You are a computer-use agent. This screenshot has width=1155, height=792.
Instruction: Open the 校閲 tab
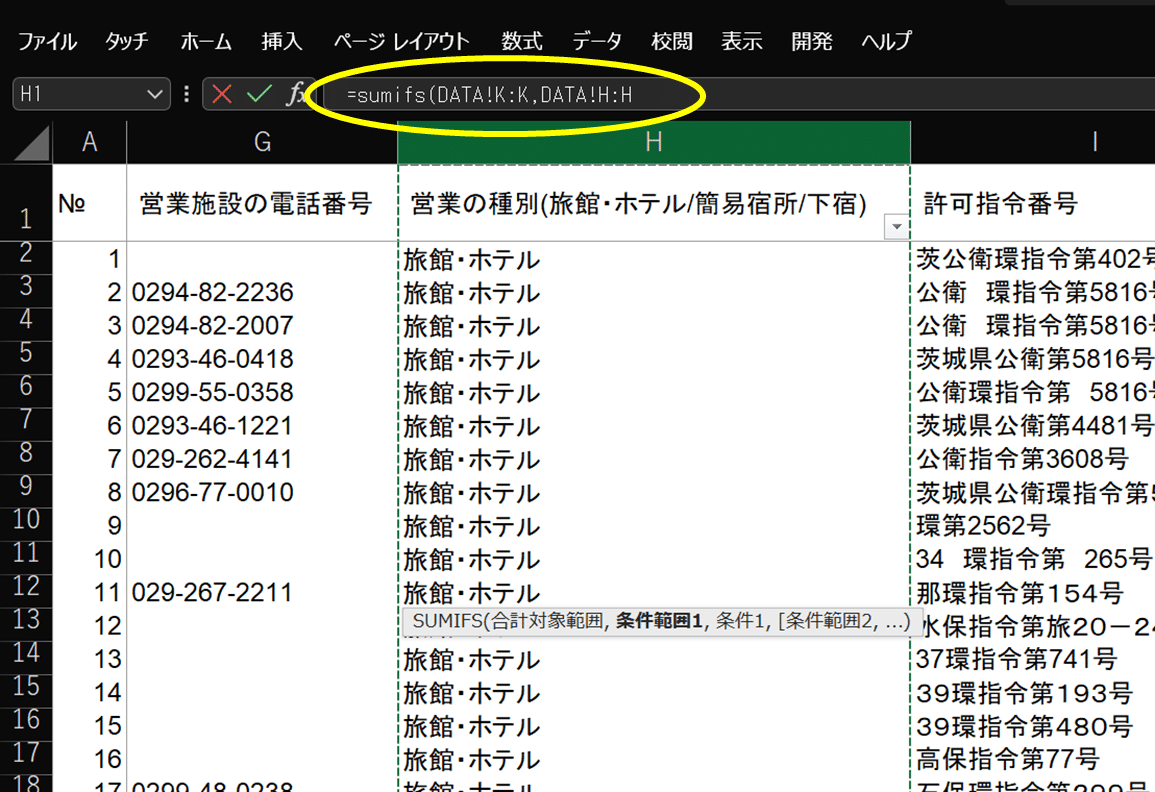click(672, 41)
